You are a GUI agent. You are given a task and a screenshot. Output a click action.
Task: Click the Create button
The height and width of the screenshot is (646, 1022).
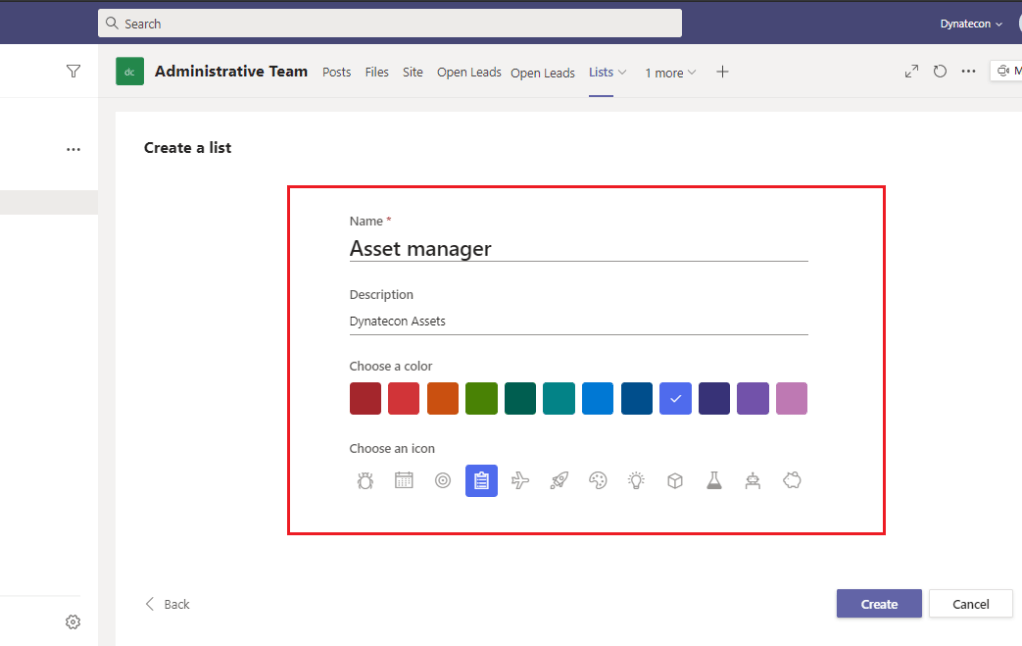pyautogui.click(x=879, y=604)
